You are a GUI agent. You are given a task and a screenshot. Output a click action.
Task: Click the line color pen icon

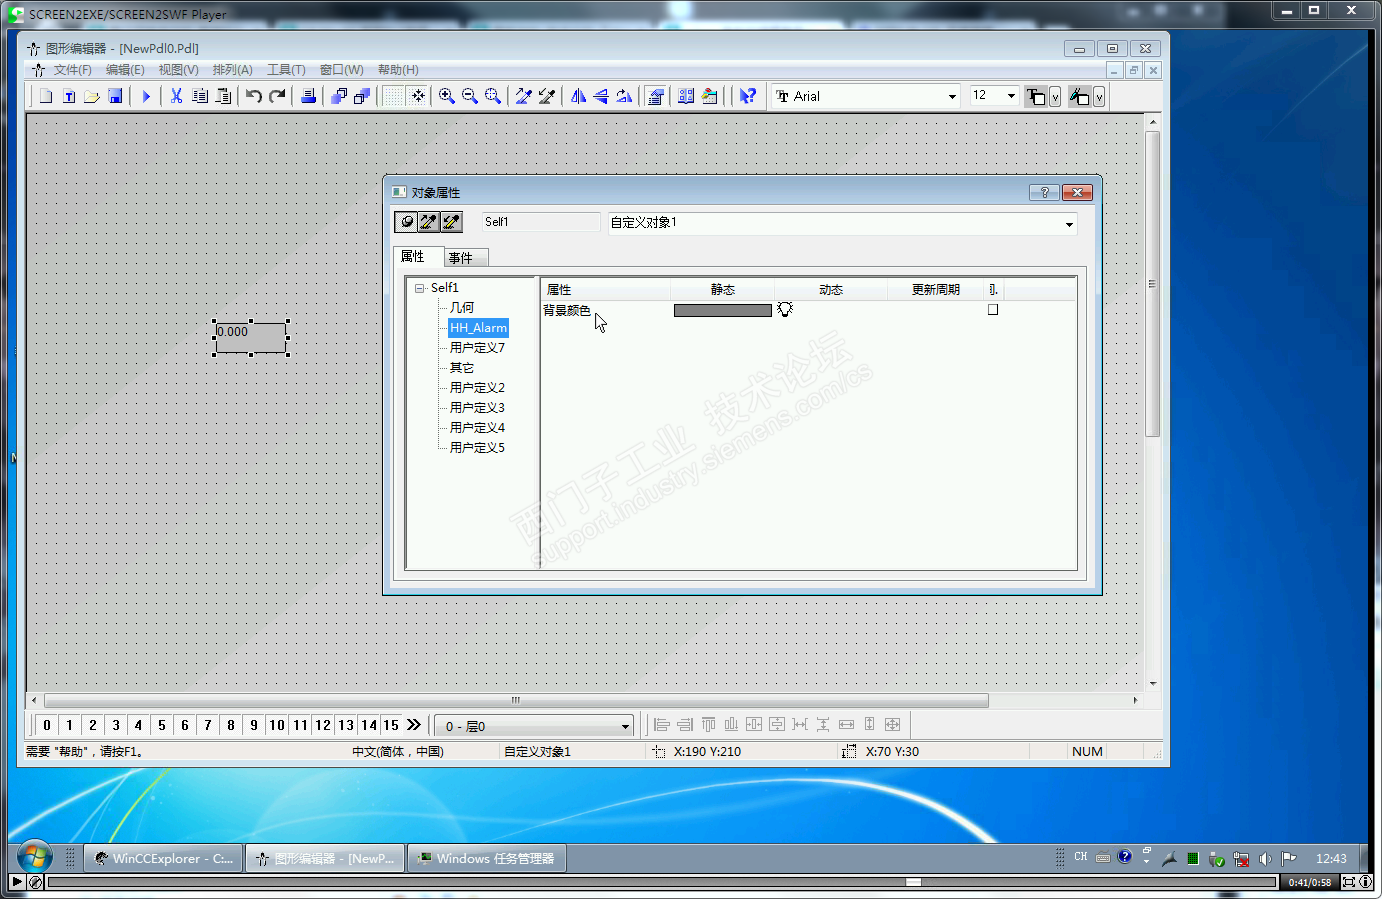click(1079, 96)
